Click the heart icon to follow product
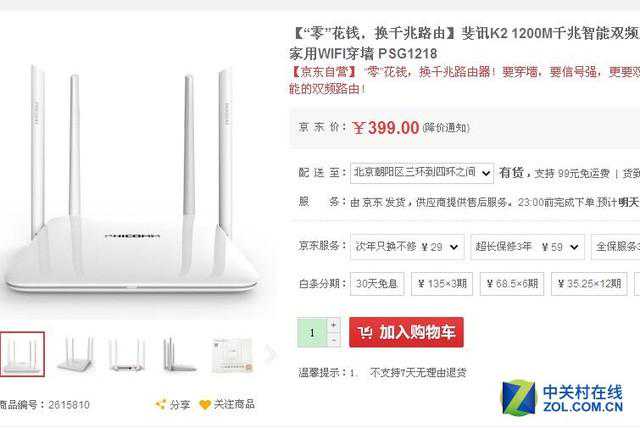Image resolution: width=640 pixels, height=428 pixels. click(205, 404)
